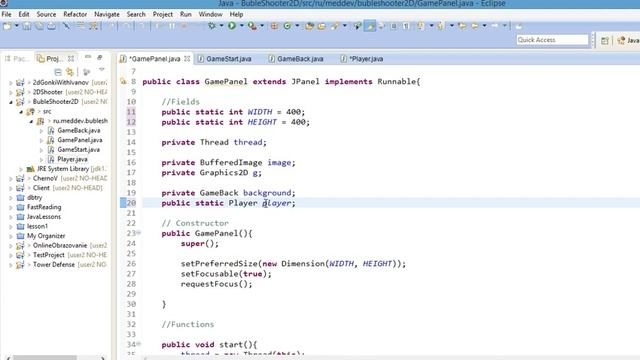
Task: Select the FastReading project
Action: [x=44, y=207]
